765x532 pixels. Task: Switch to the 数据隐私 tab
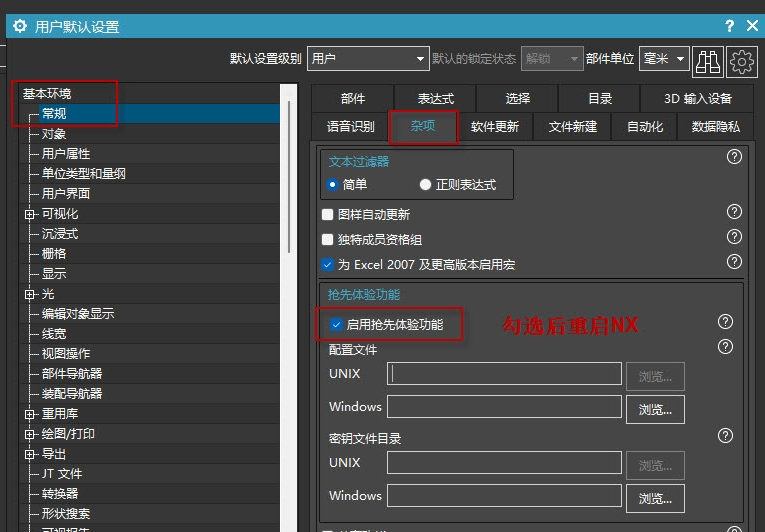[x=716, y=127]
